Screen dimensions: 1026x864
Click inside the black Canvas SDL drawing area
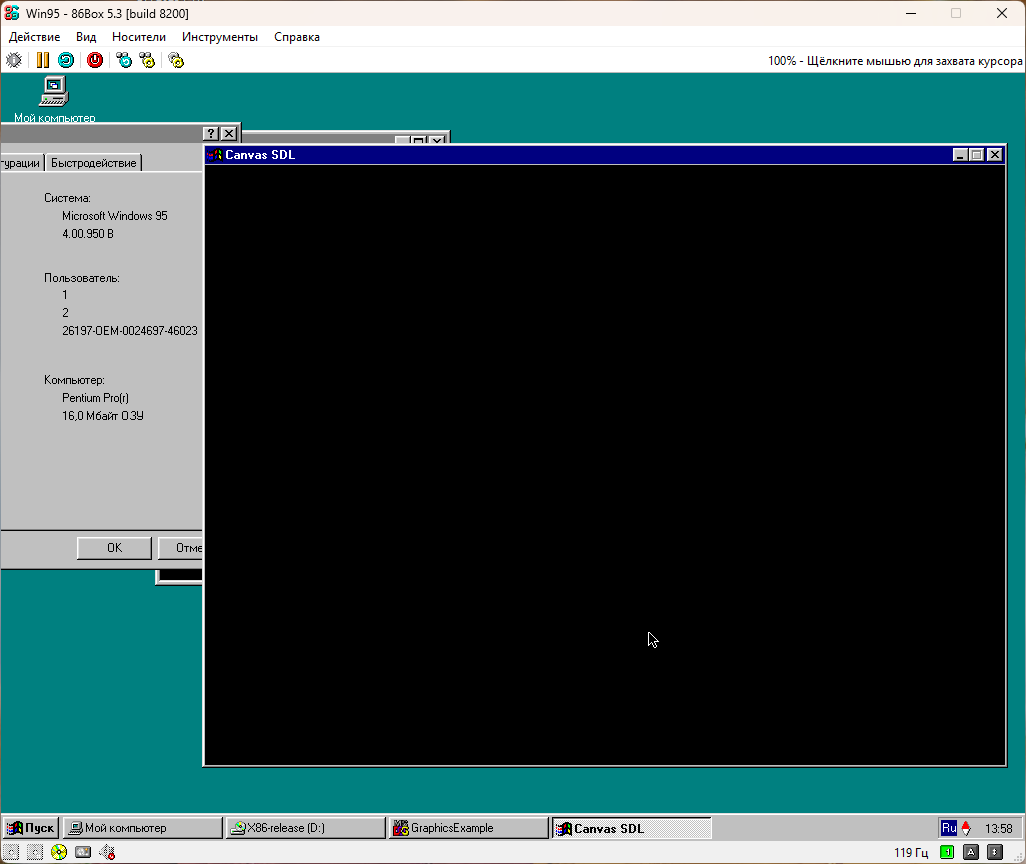click(605, 465)
